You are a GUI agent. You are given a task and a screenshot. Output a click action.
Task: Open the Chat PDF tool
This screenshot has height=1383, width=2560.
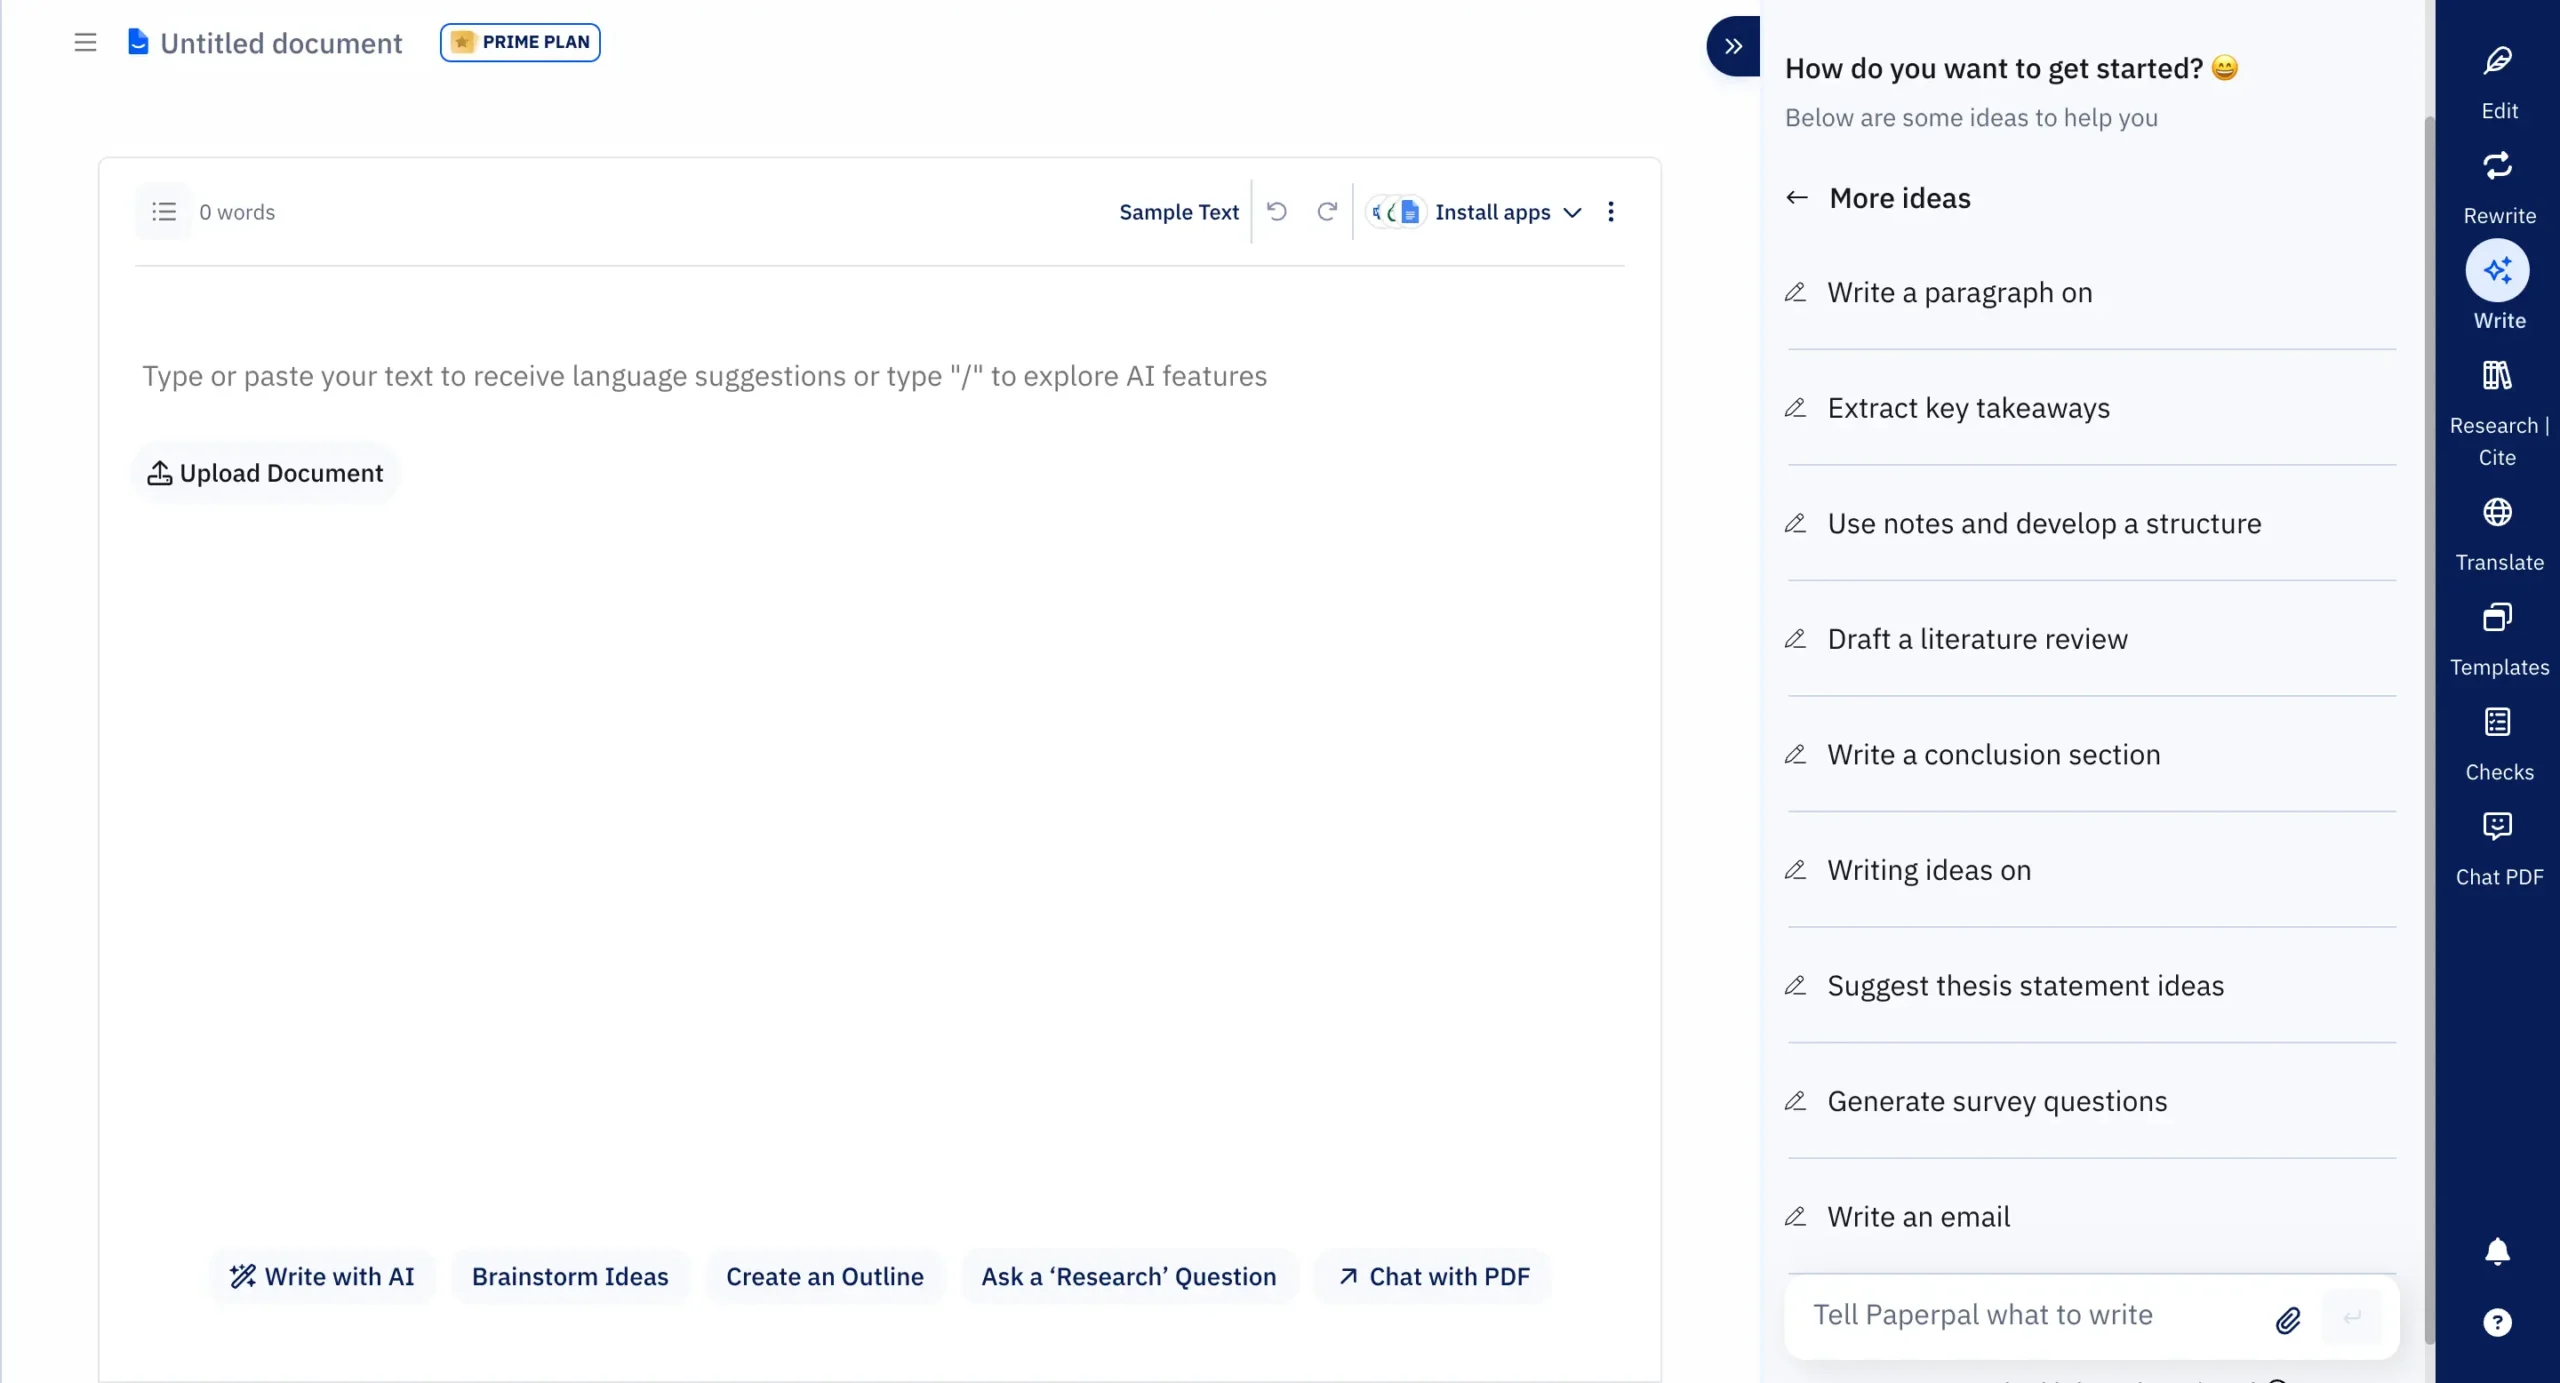coord(2498,850)
